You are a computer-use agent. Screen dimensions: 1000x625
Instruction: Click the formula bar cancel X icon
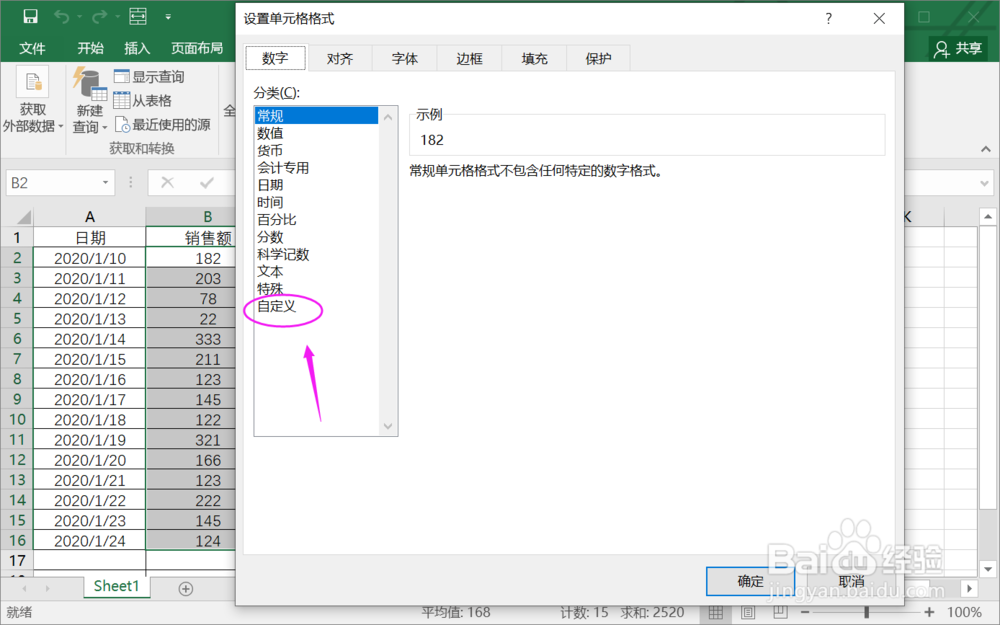click(168, 183)
